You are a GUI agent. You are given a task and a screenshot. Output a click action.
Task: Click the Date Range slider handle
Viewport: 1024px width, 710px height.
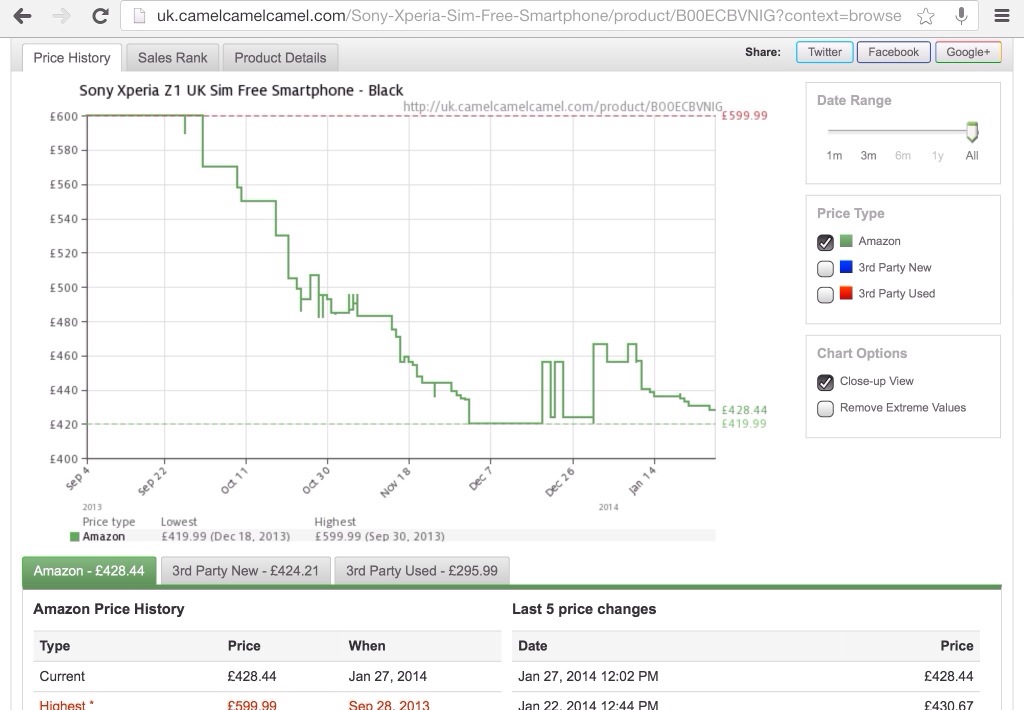[x=971, y=132]
